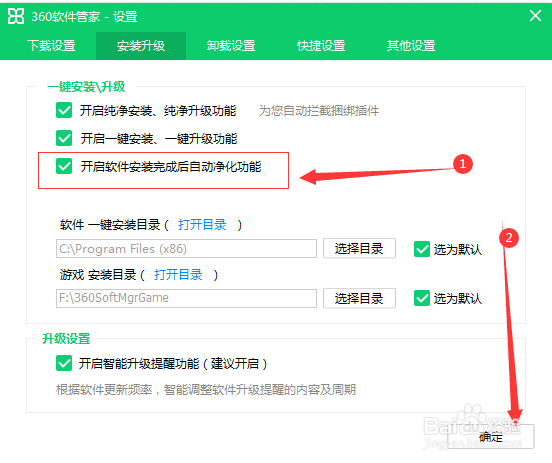Toggle 选为默认 for software install directory
The width and height of the screenshot is (552, 463).
422,249
